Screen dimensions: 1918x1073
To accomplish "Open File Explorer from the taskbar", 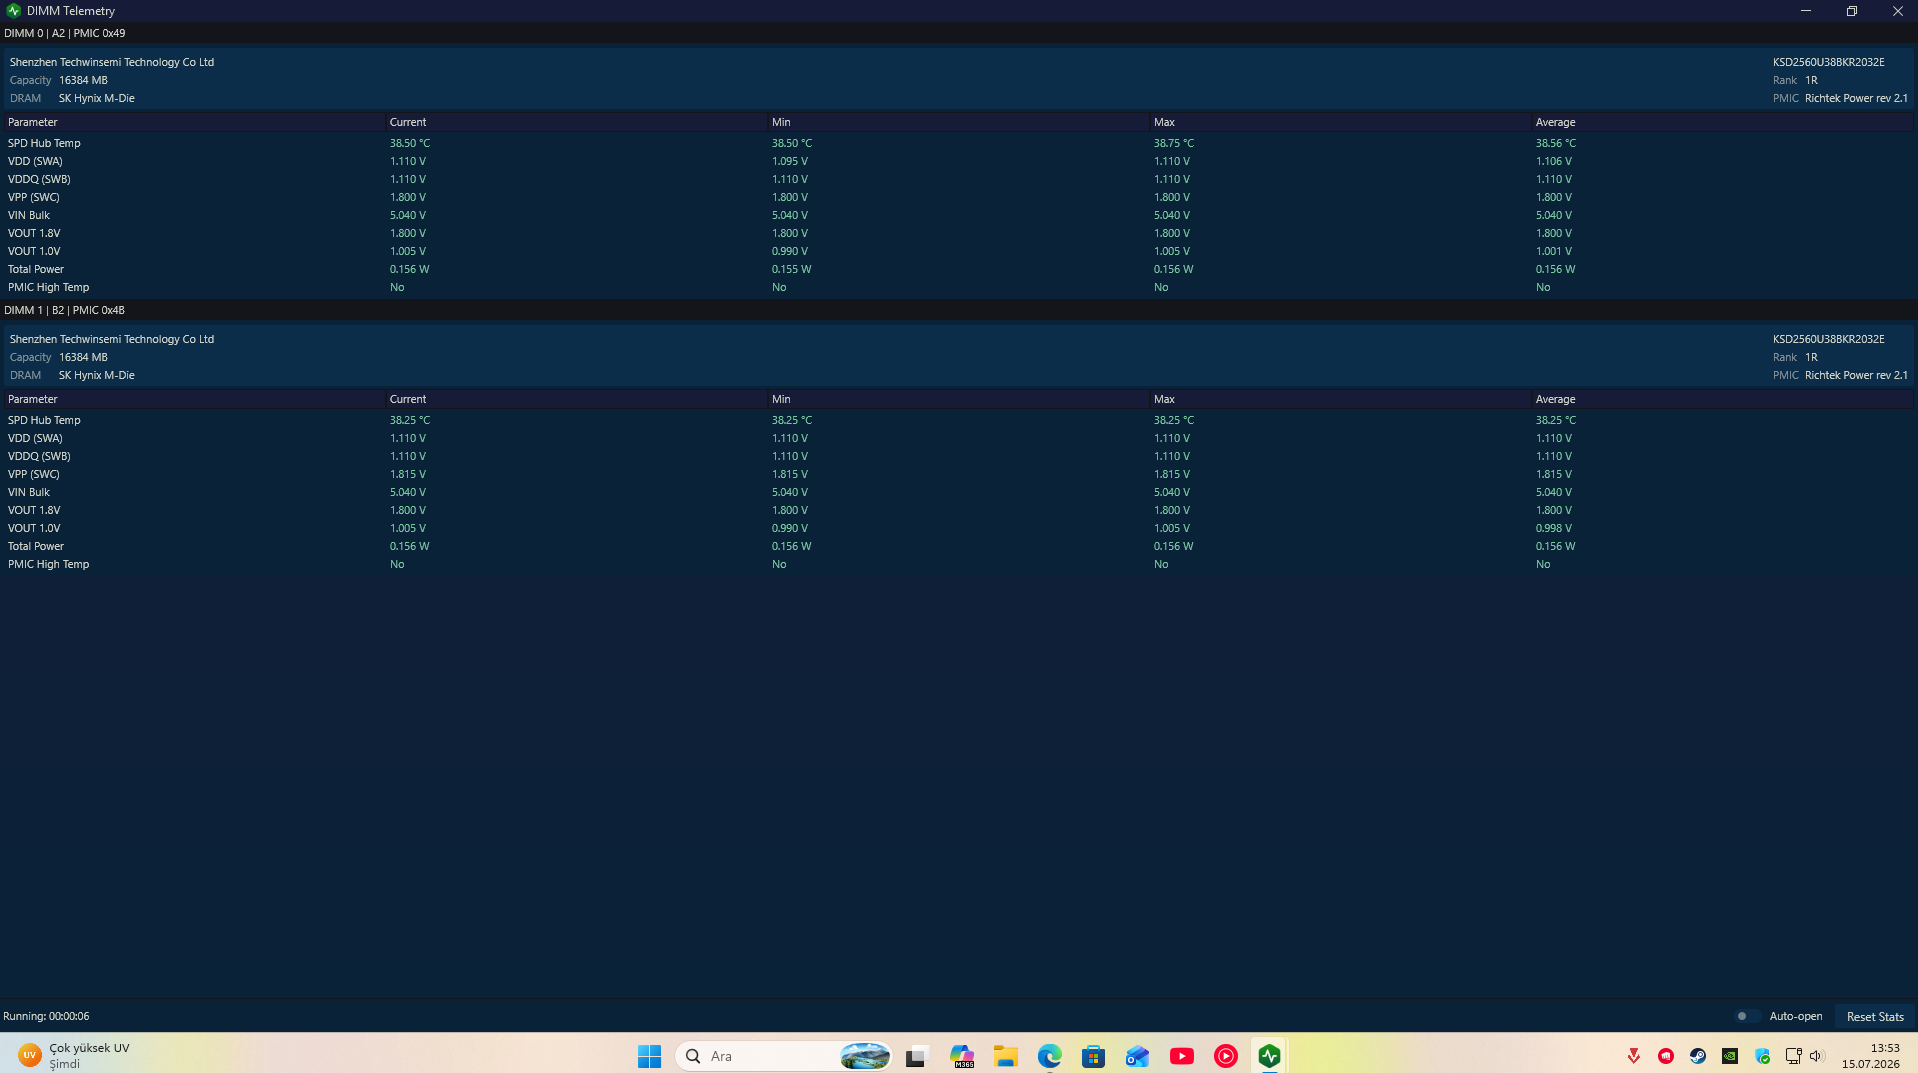I will coord(1006,1056).
